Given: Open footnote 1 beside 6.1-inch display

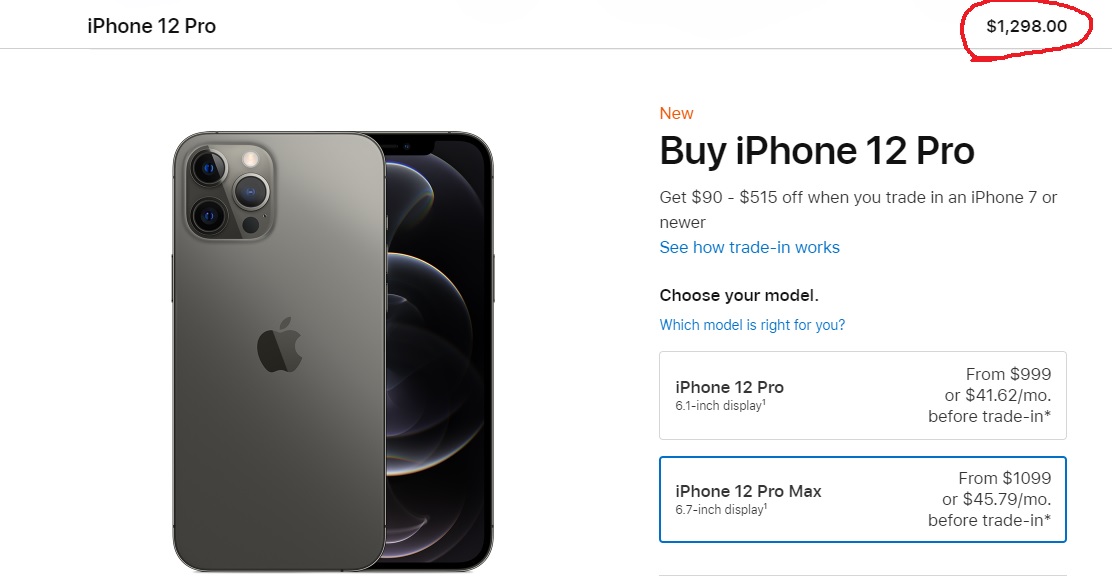Looking at the screenshot, I should click(764, 402).
